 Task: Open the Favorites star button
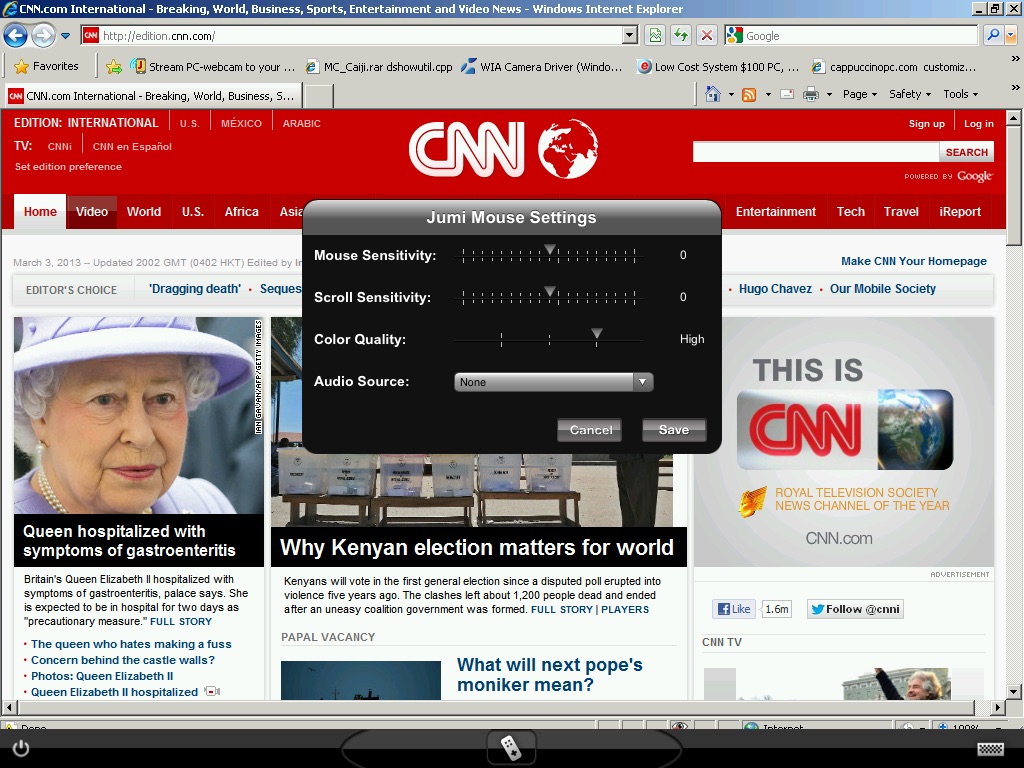[46, 66]
